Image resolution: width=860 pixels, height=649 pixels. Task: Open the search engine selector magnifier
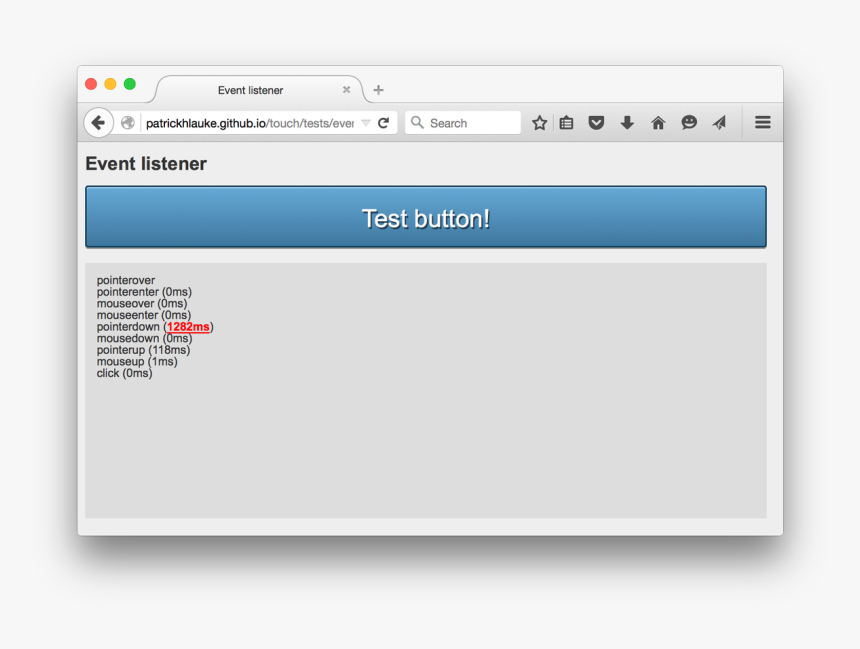[417, 122]
